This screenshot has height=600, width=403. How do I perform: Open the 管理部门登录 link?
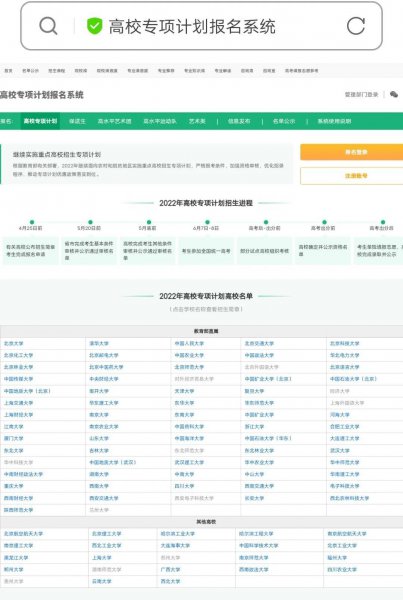361,95
